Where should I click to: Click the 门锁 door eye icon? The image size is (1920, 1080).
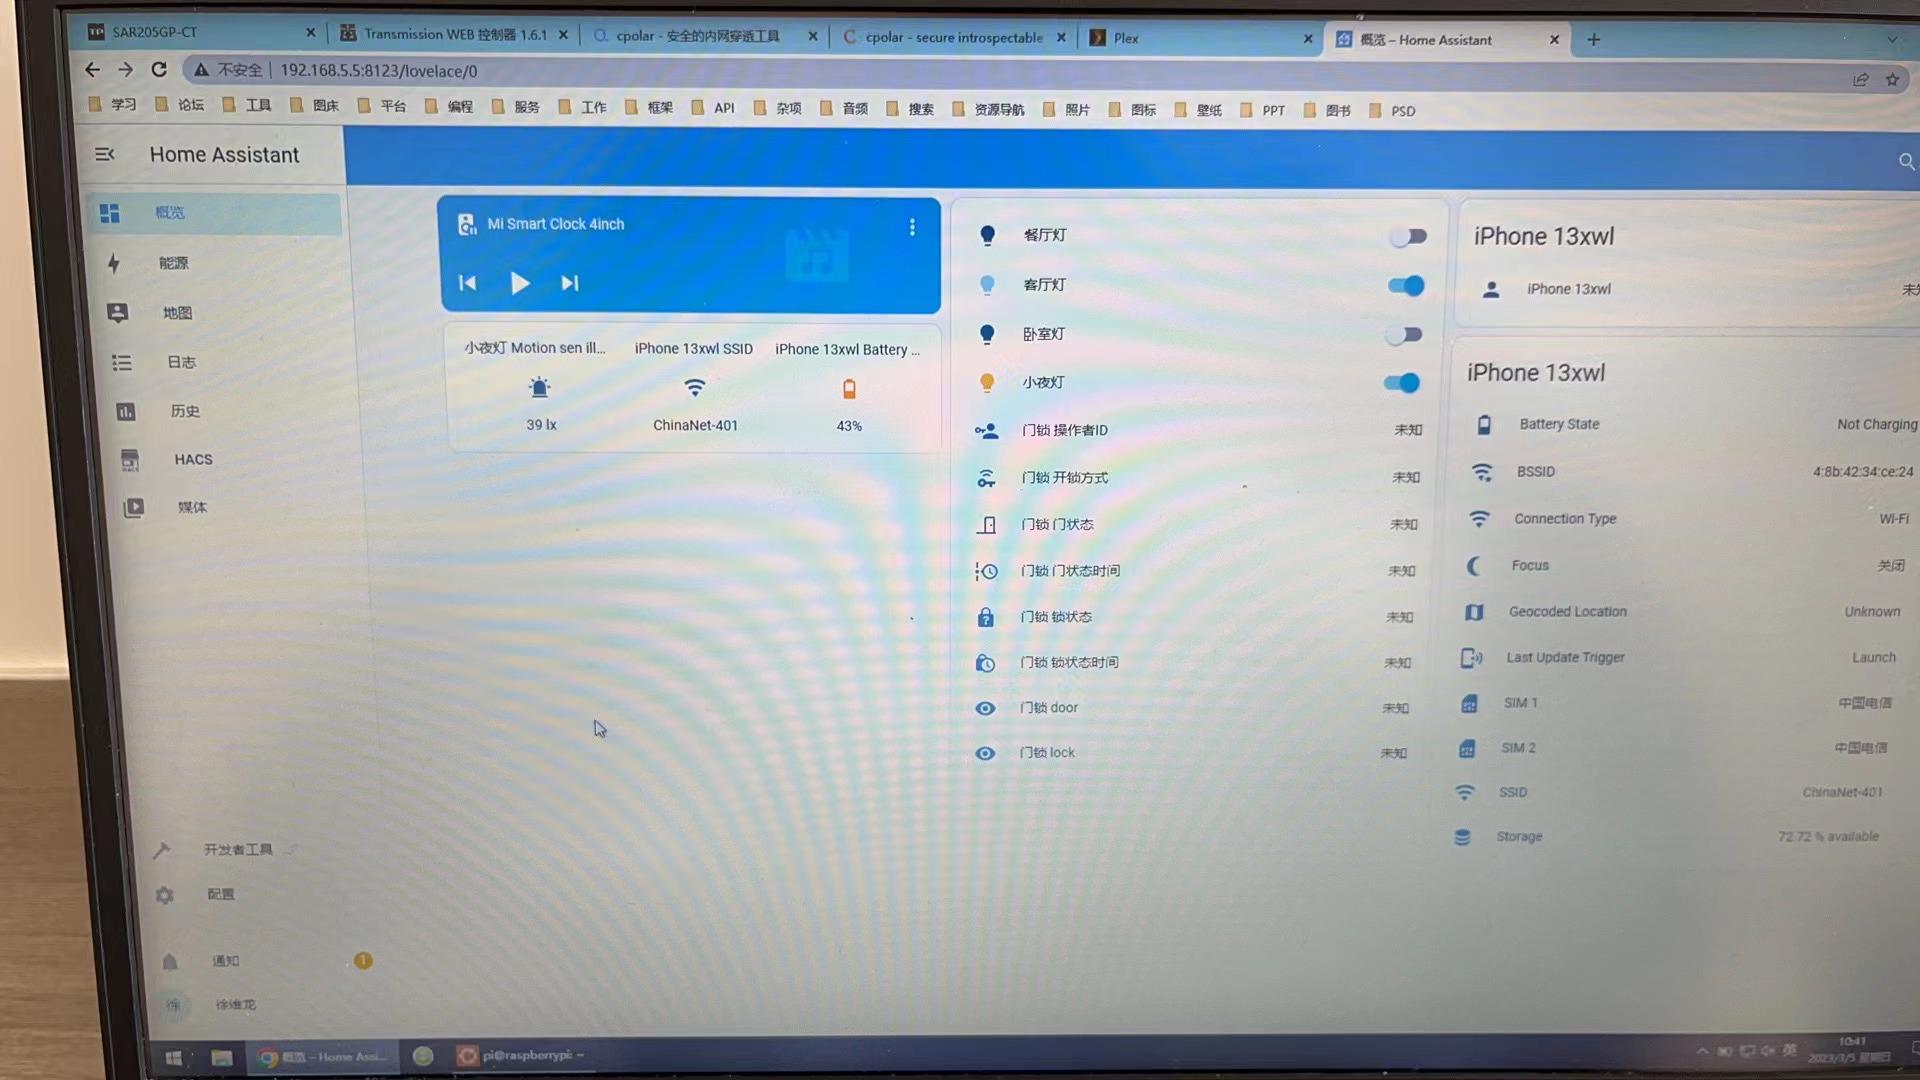(985, 708)
